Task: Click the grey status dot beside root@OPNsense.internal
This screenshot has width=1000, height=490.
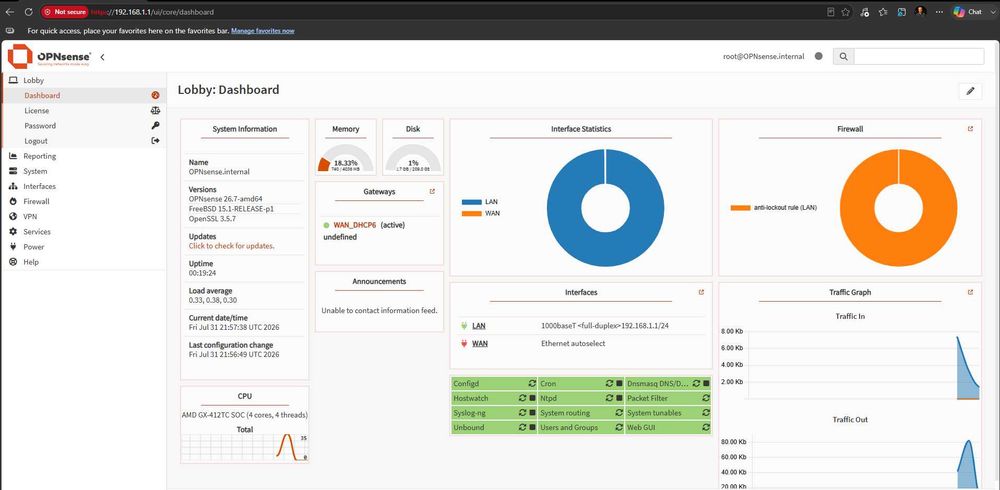Action: pyautogui.click(x=819, y=56)
